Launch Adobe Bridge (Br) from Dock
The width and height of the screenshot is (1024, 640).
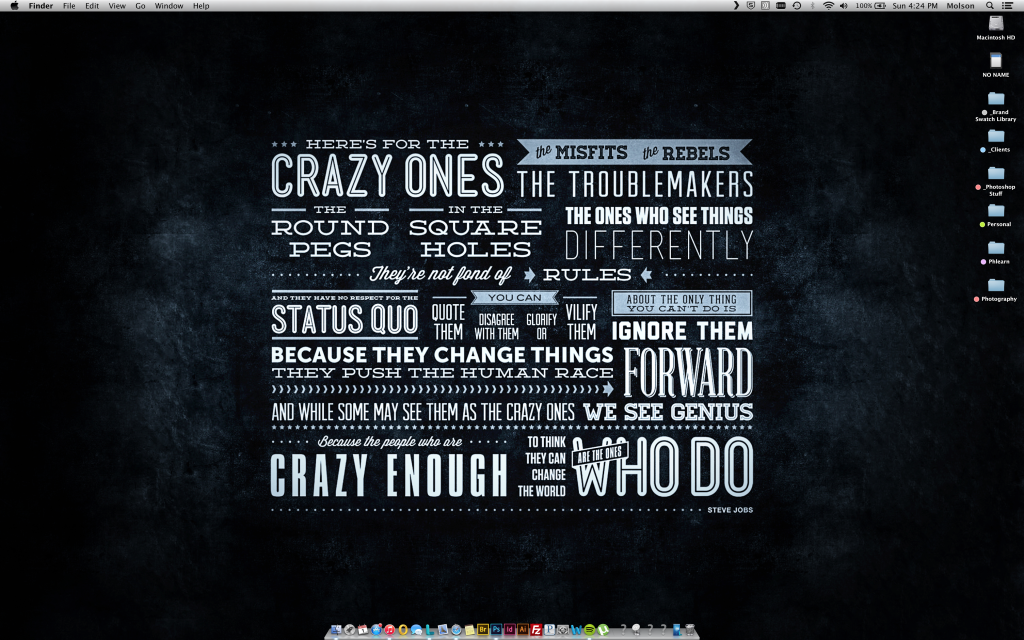pos(483,630)
